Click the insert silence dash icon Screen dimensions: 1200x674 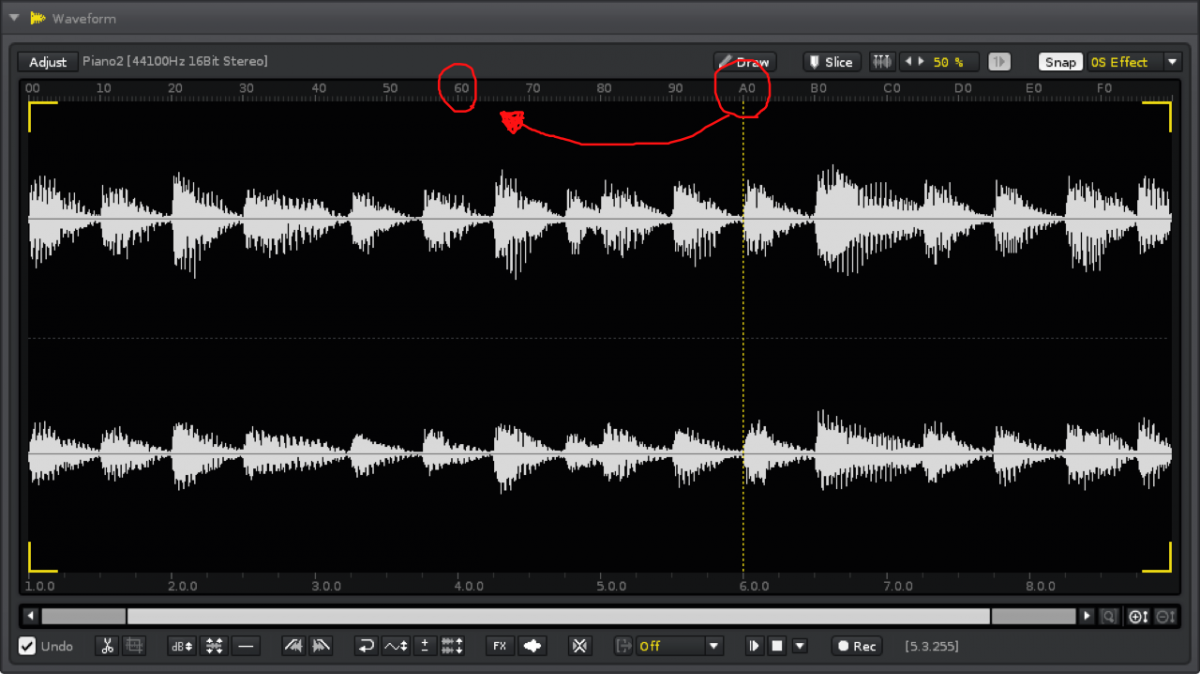coord(246,646)
